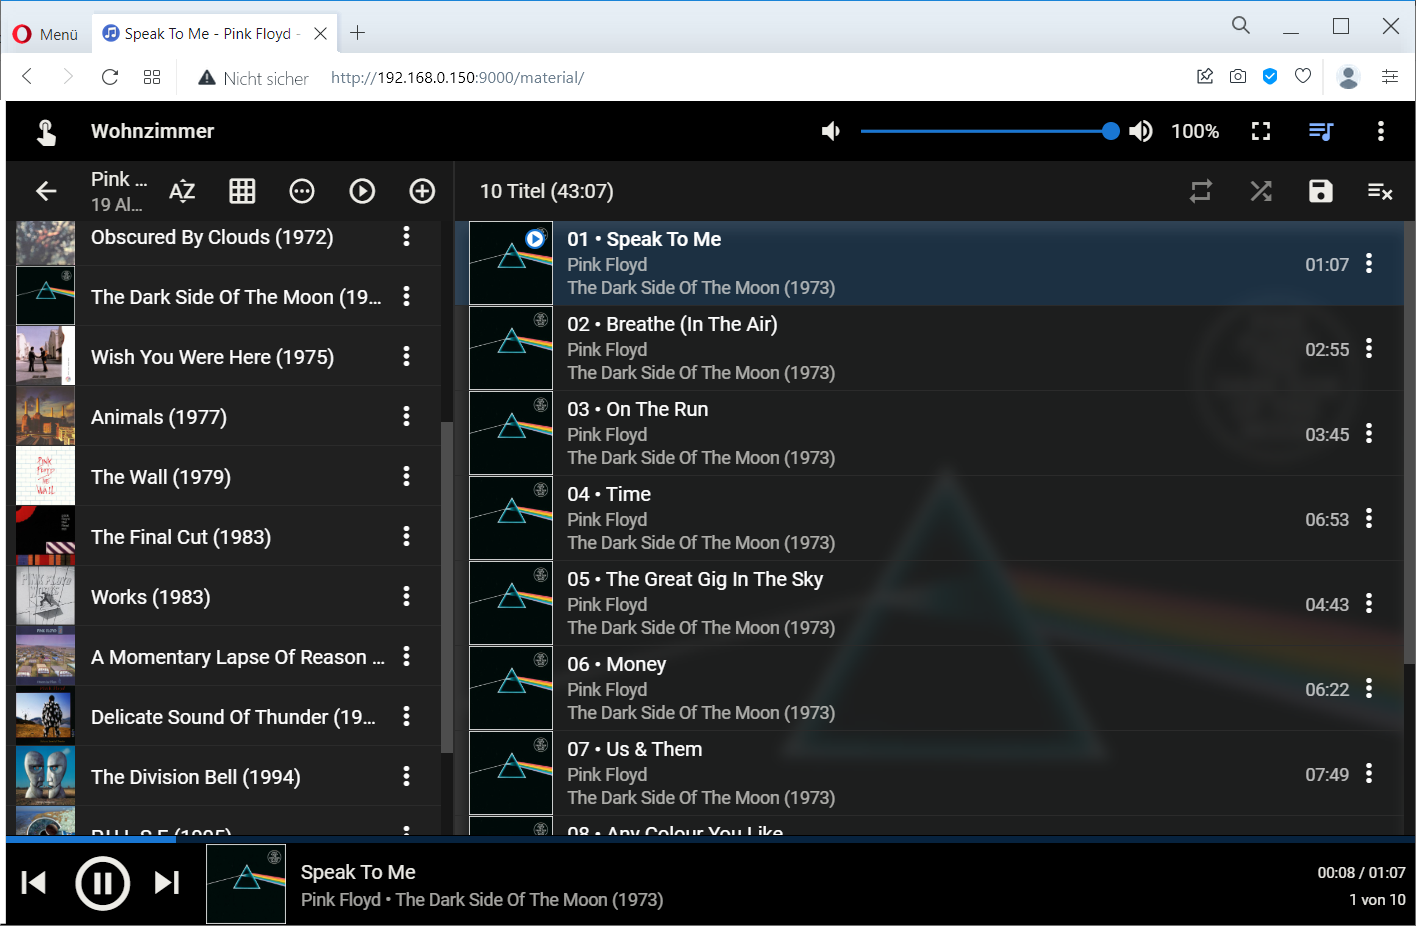Skip to the next track
1416x926 pixels.
coord(167,883)
